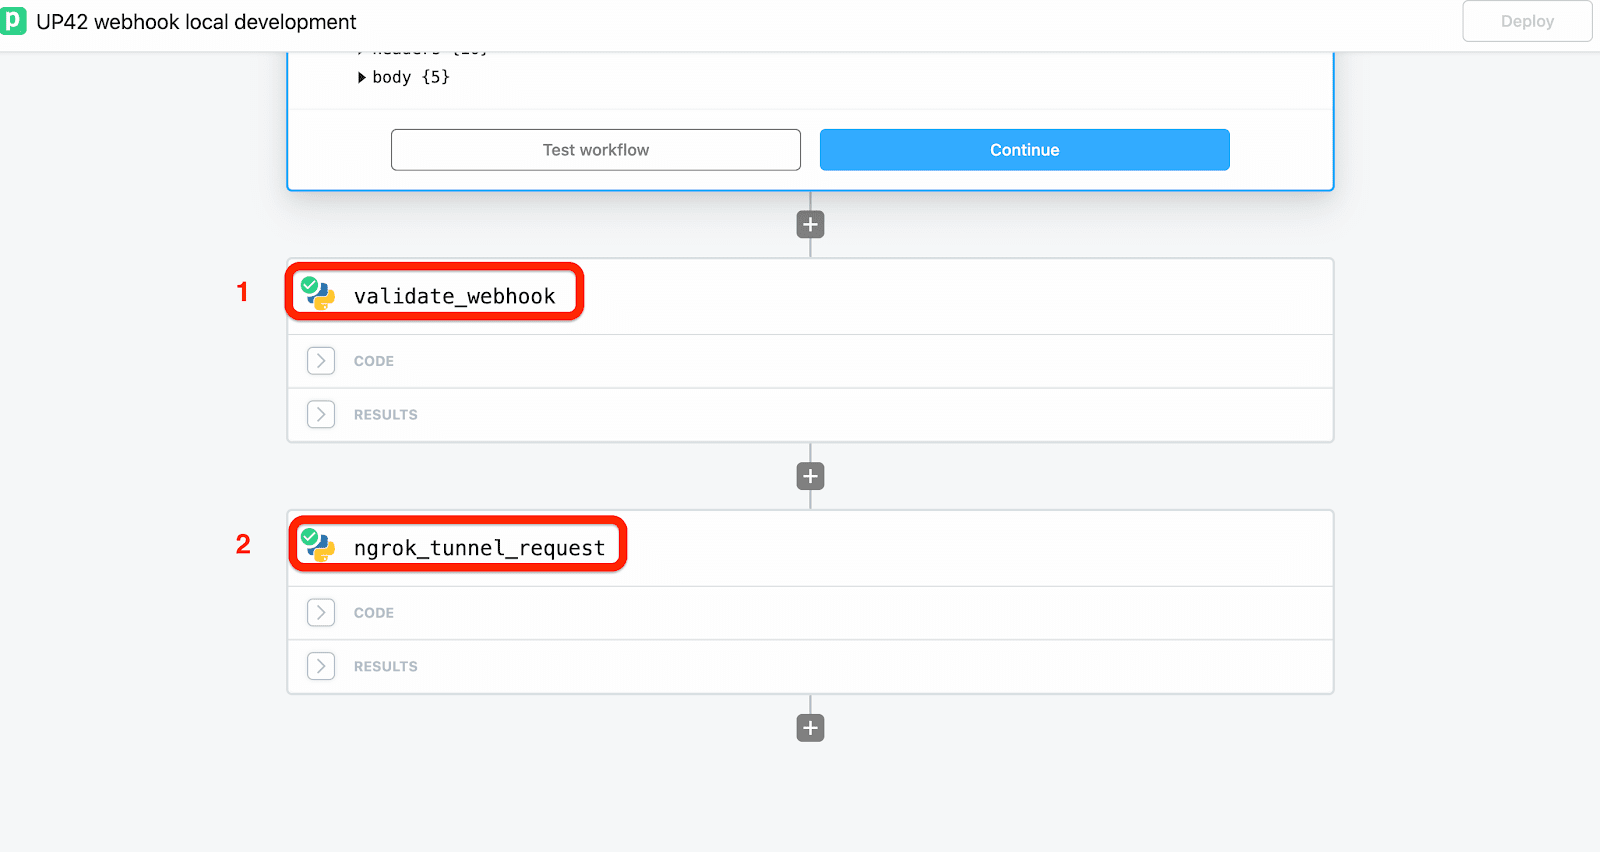Click the CODE label under ngrok_tunnel_request
This screenshot has height=852, width=1600.
(x=374, y=613)
